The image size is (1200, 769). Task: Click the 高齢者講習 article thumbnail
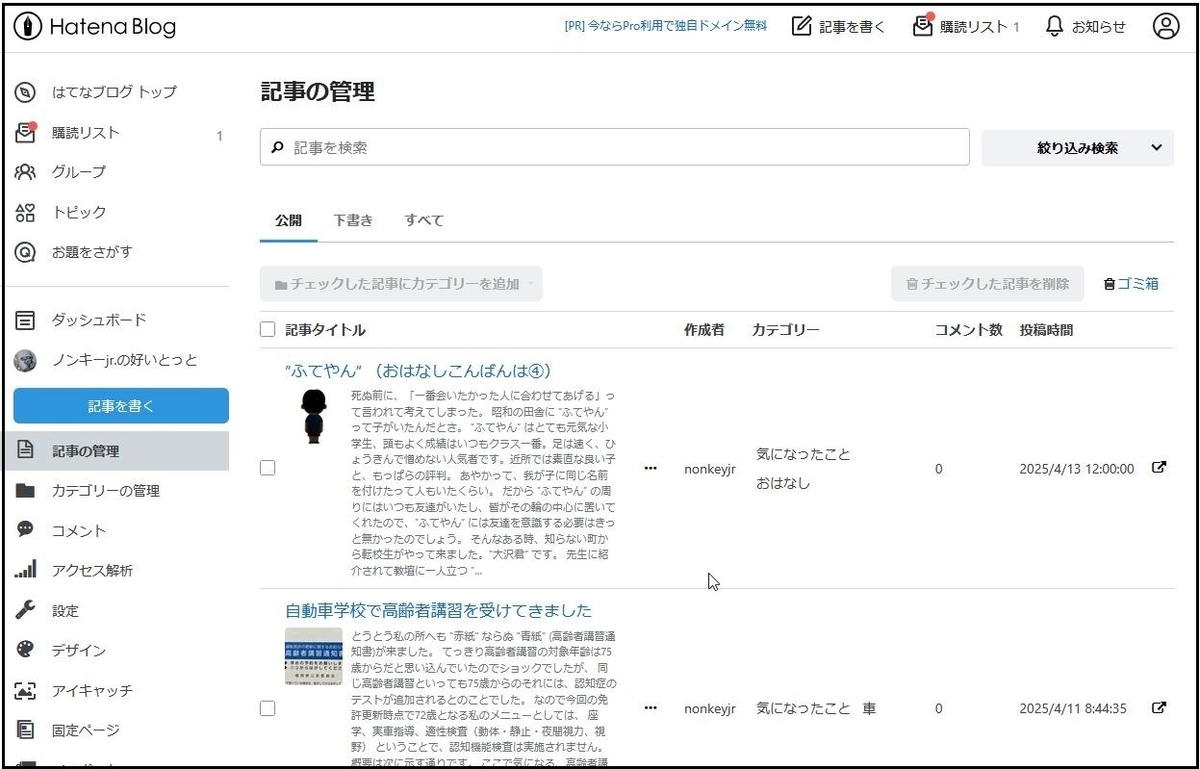click(x=314, y=656)
